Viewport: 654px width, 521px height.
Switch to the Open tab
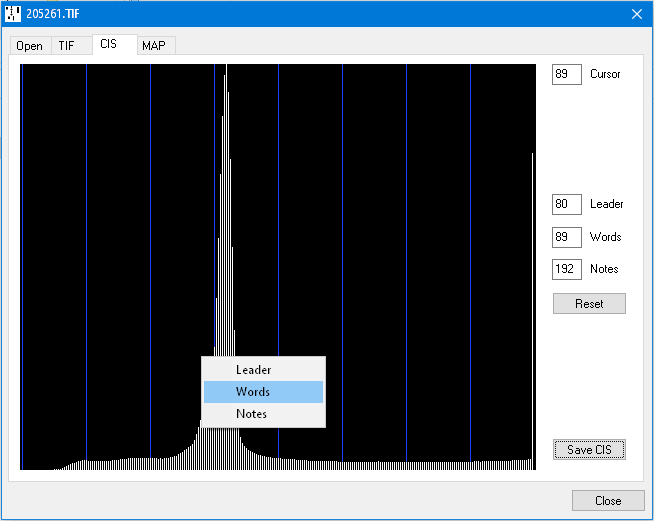tap(29, 46)
